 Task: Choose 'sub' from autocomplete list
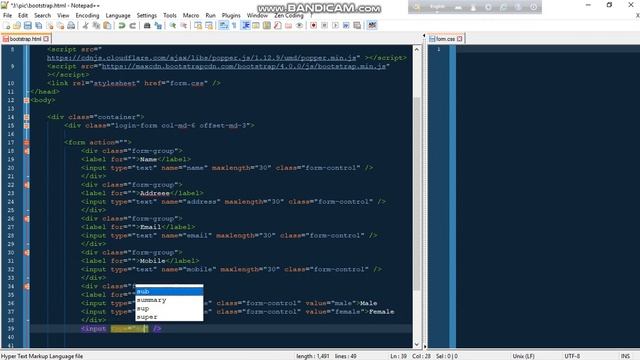coord(169,291)
